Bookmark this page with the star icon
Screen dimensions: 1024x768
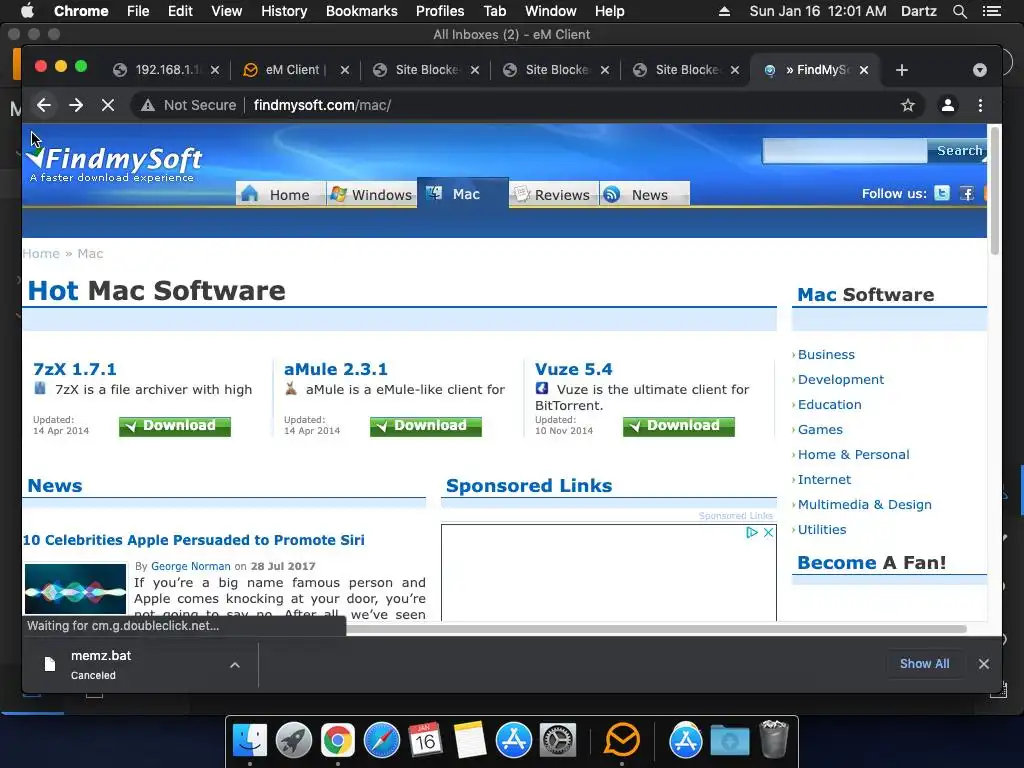[908, 105]
